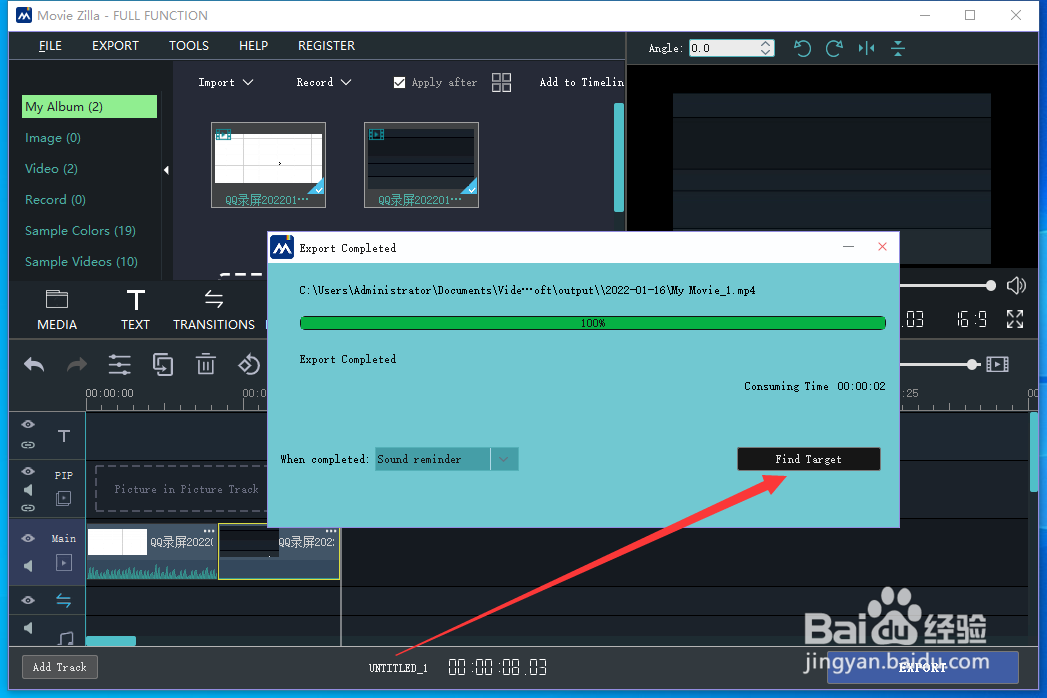
Task: Redo the timeline action
Action: 77,365
